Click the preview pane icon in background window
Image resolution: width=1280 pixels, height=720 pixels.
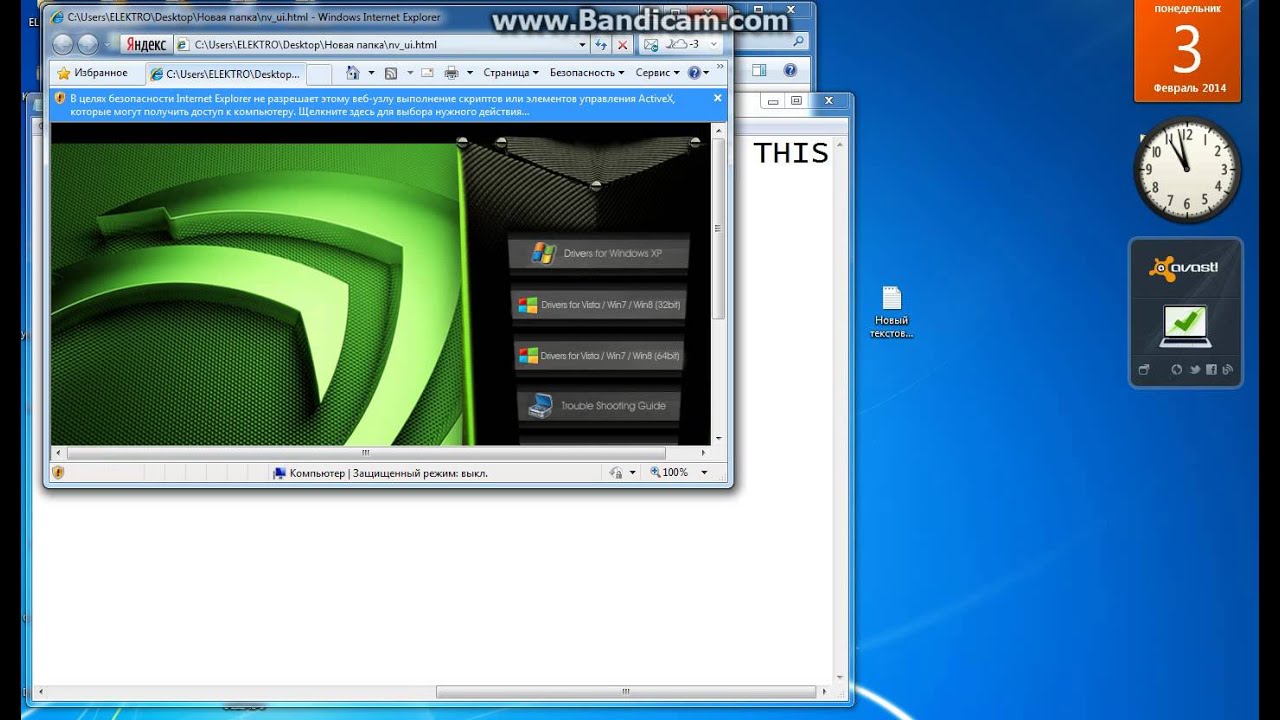point(759,70)
